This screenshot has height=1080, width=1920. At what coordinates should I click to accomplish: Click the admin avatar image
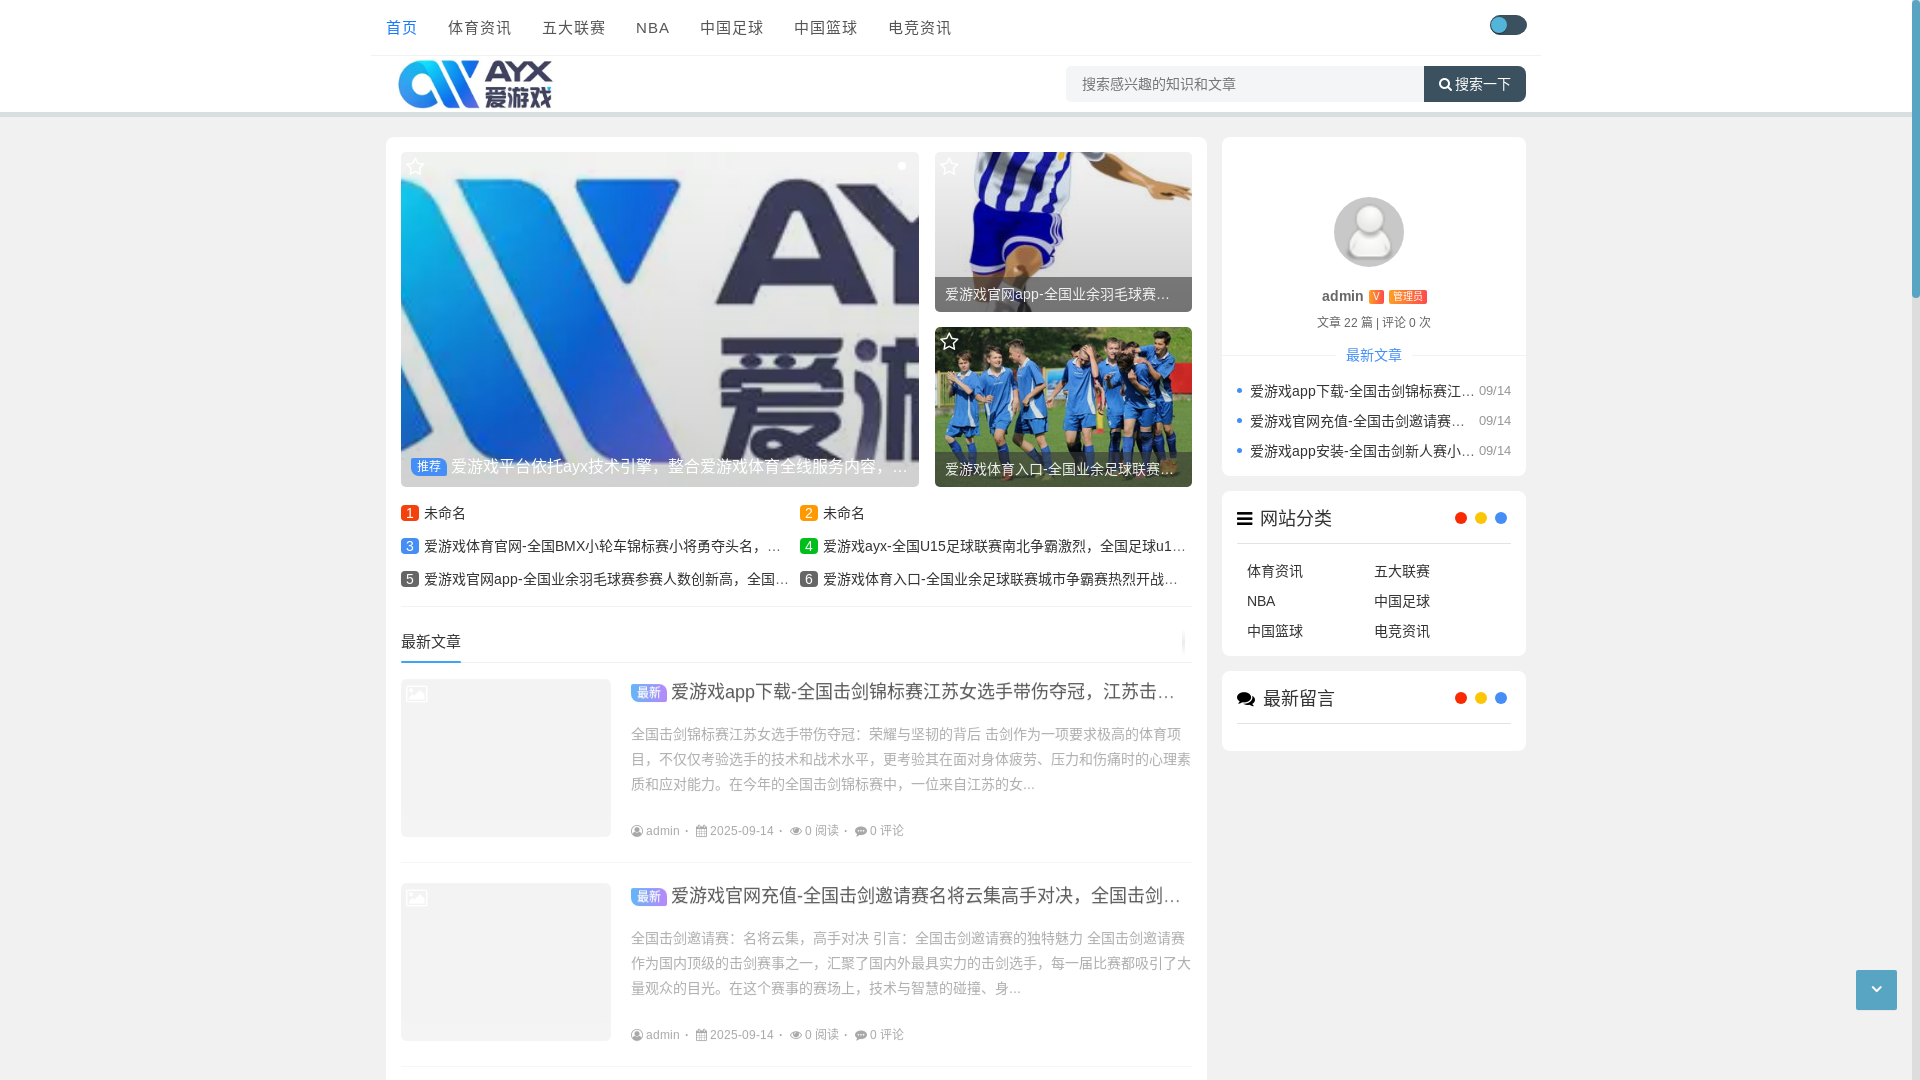pyautogui.click(x=1369, y=232)
